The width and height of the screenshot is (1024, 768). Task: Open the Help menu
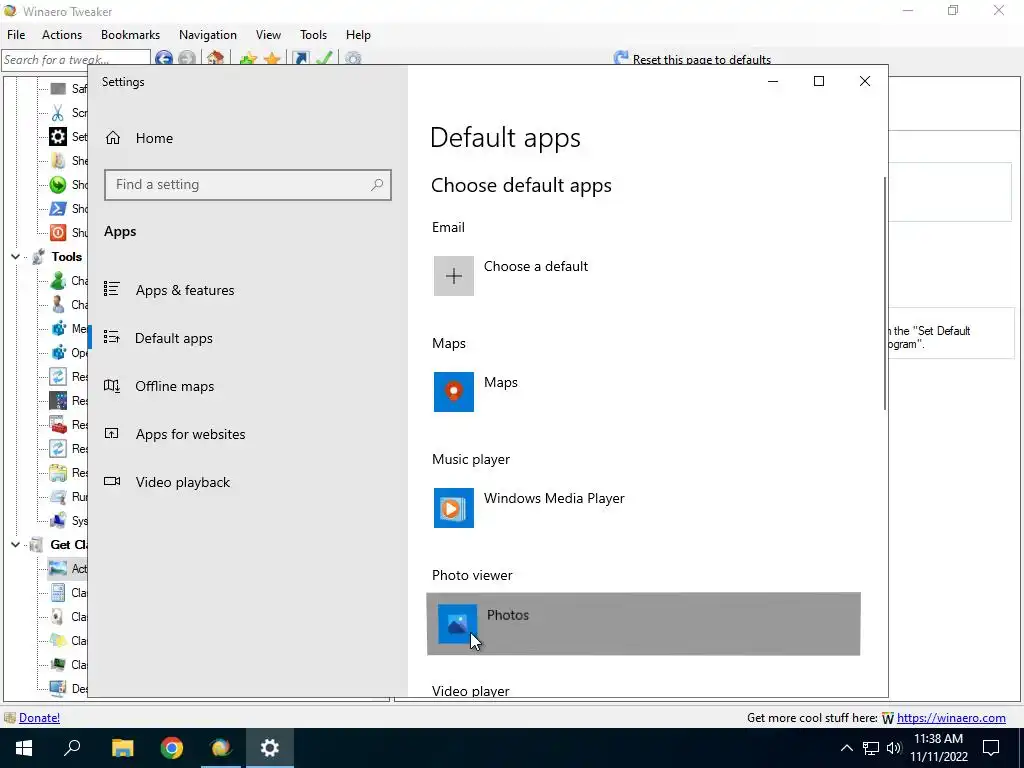point(358,35)
